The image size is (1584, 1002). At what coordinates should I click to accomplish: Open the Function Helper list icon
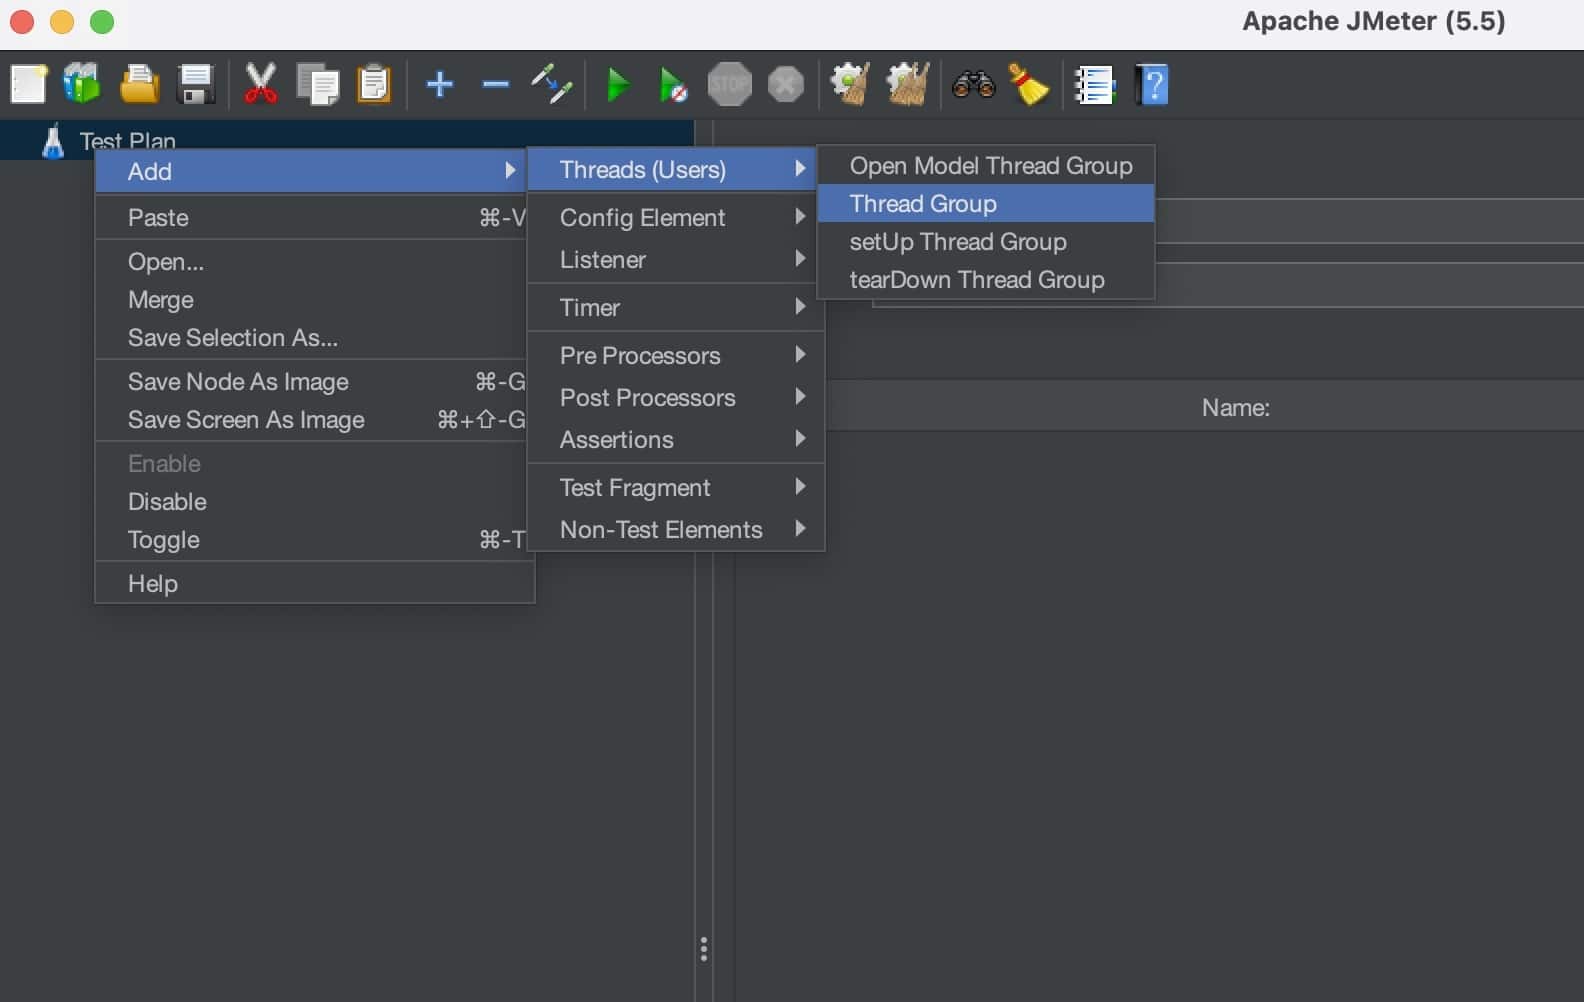point(1094,85)
